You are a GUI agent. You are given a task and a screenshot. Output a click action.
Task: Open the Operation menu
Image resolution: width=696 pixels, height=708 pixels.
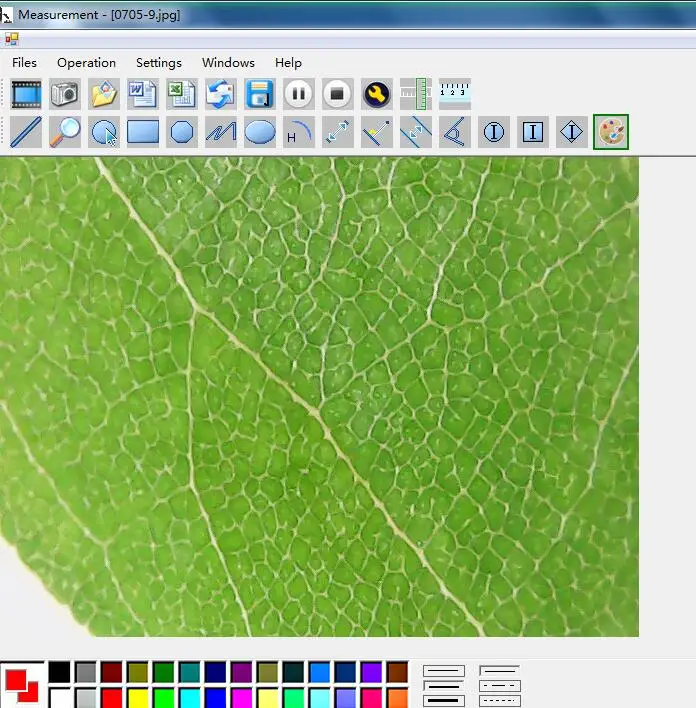[86, 62]
